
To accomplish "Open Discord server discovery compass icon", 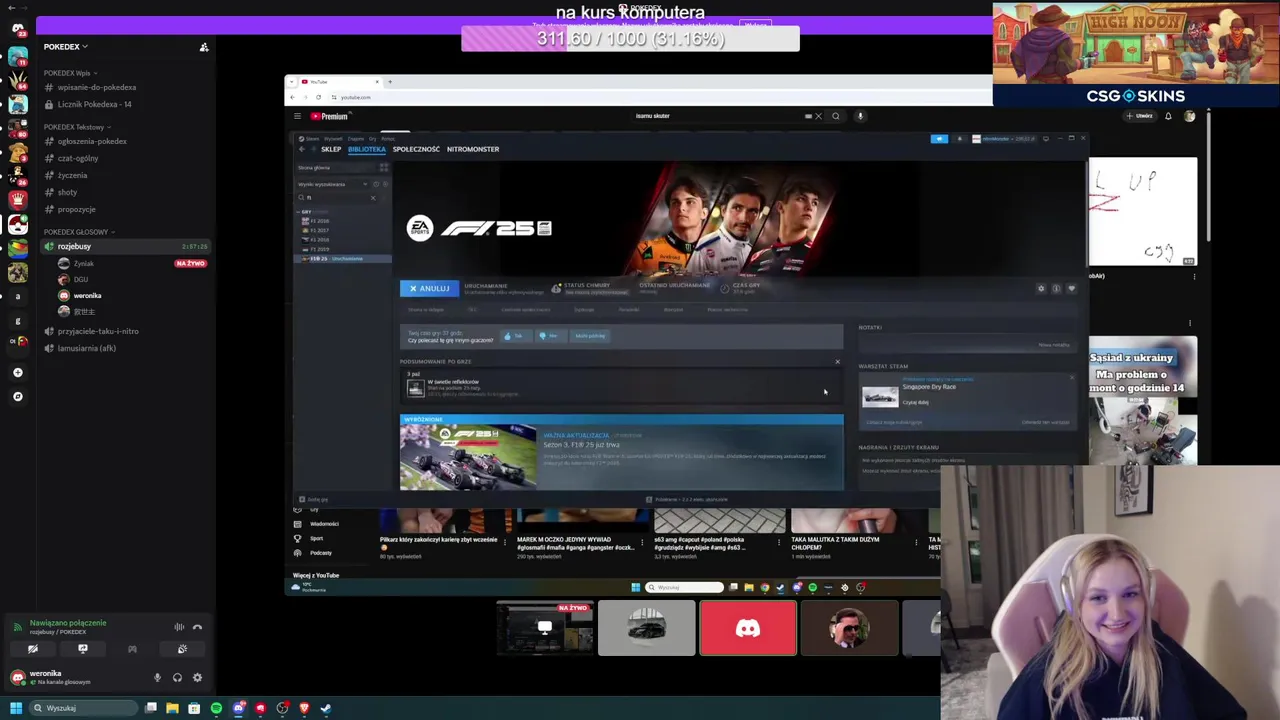I will [17, 396].
